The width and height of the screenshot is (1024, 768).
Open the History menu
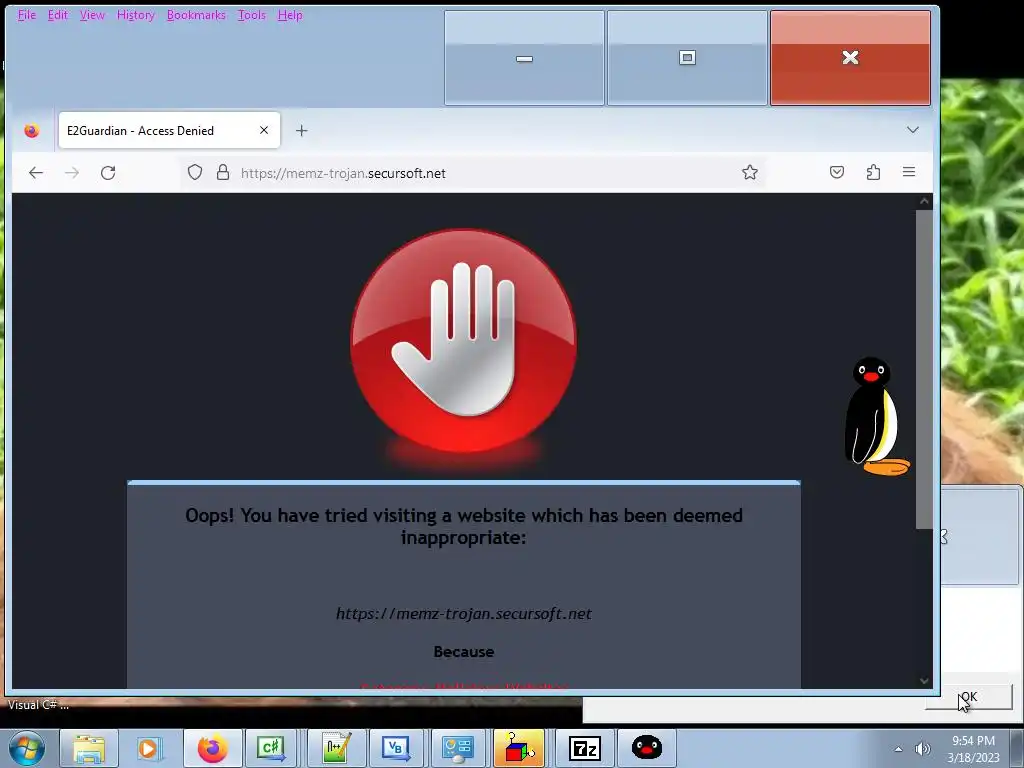click(x=136, y=15)
